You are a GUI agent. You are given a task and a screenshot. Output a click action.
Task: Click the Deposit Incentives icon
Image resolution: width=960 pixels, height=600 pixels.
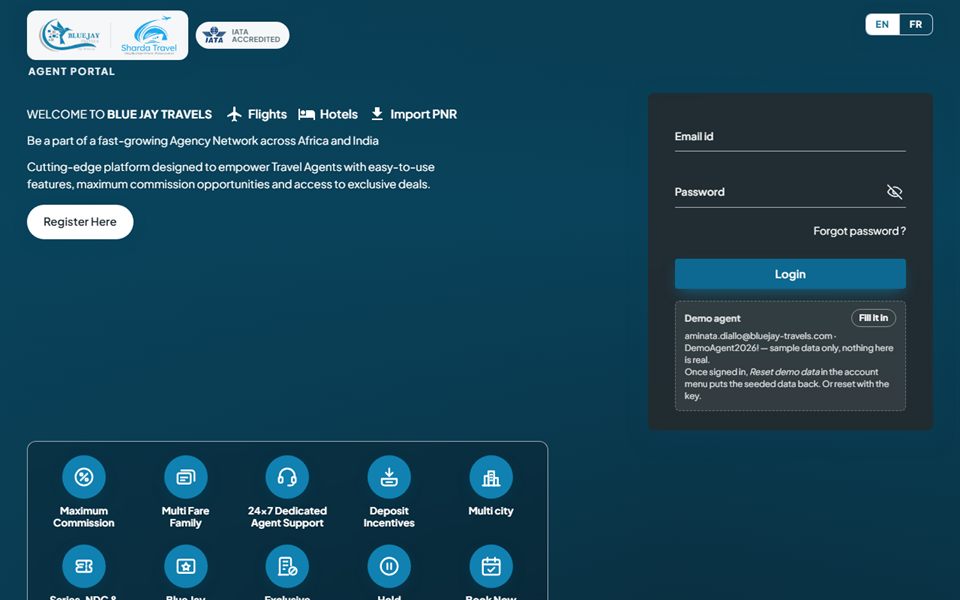pos(389,477)
